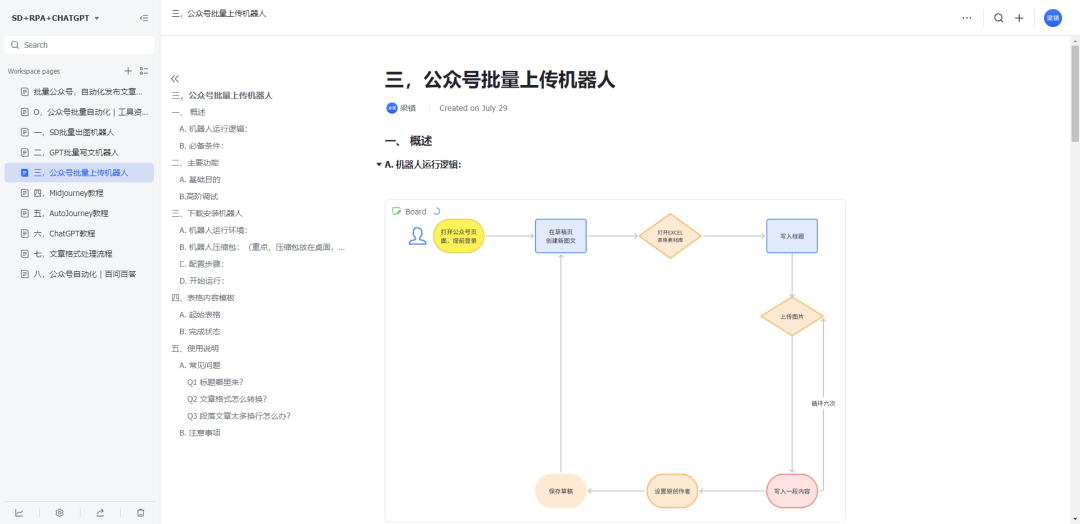Jump to outline item A. 机器人运行逻辑

pyautogui.click(x=213, y=129)
